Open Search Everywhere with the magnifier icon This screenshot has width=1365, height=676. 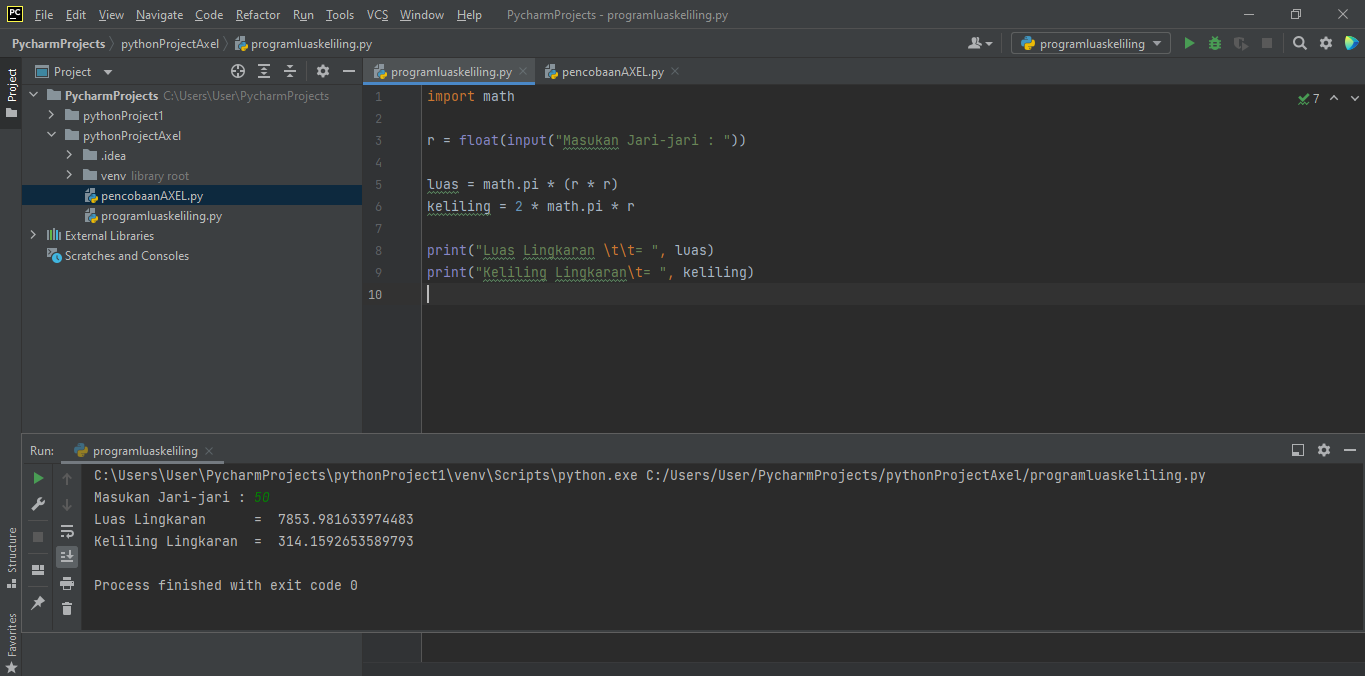(1299, 43)
